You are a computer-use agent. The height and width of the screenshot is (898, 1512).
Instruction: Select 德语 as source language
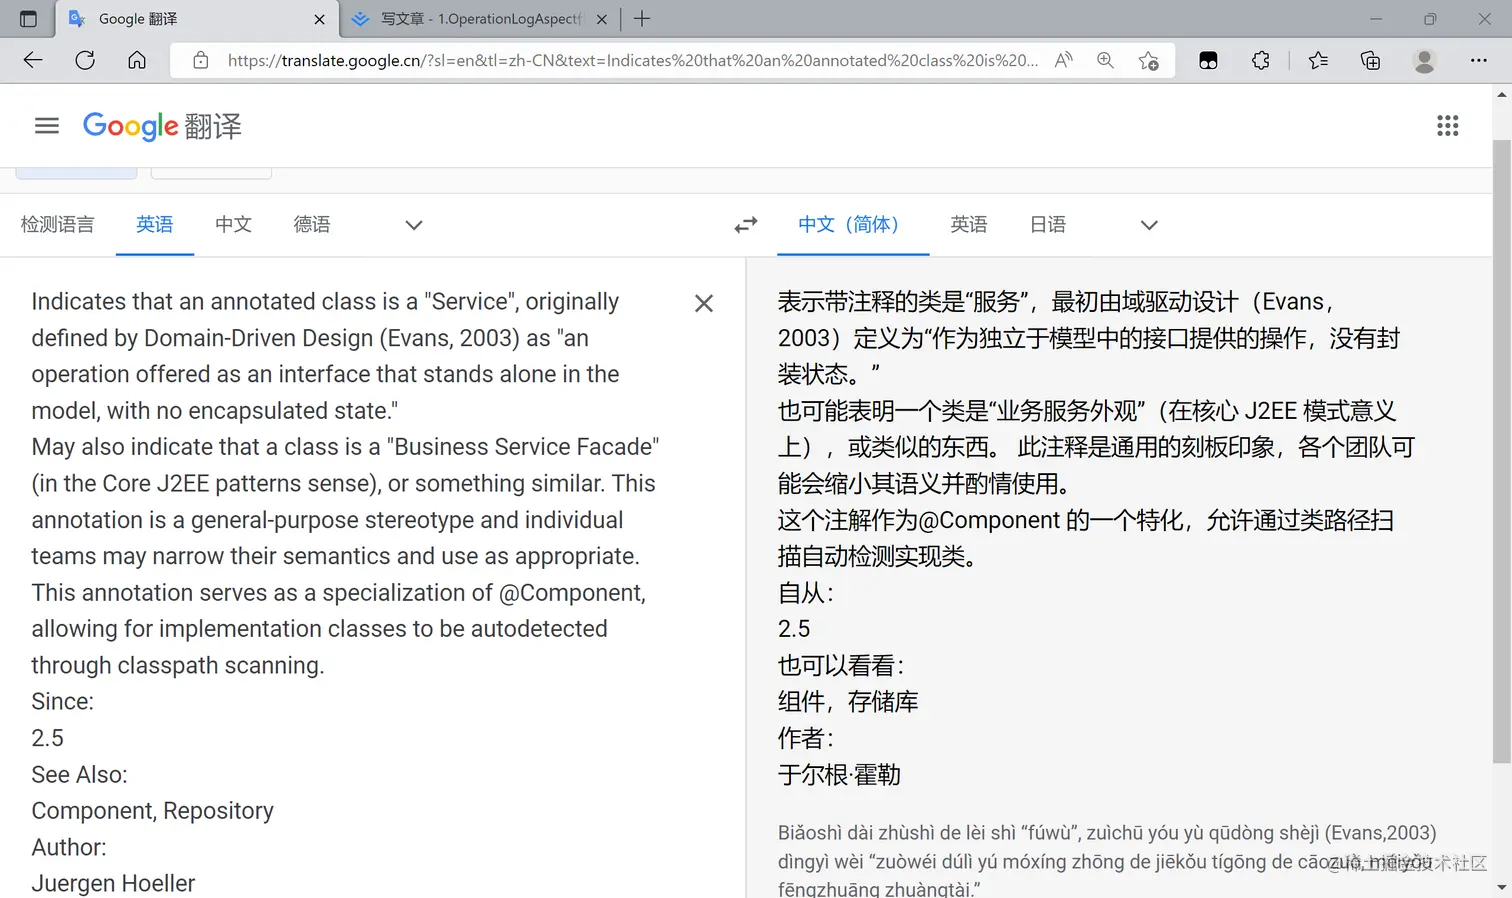pos(312,225)
